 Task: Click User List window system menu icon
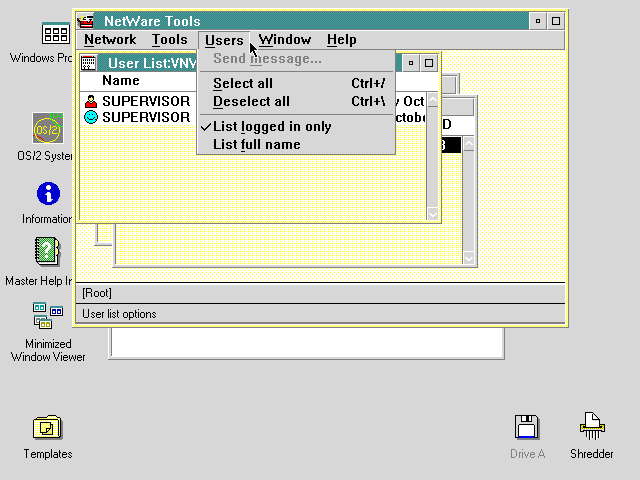[89, 63]
